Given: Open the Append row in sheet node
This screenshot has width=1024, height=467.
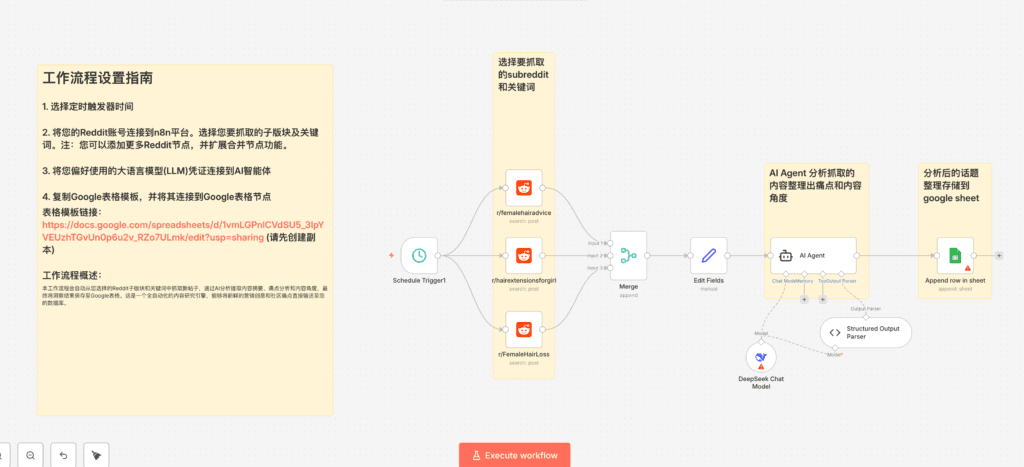Looking at the screenshot, I should (955, 256).
